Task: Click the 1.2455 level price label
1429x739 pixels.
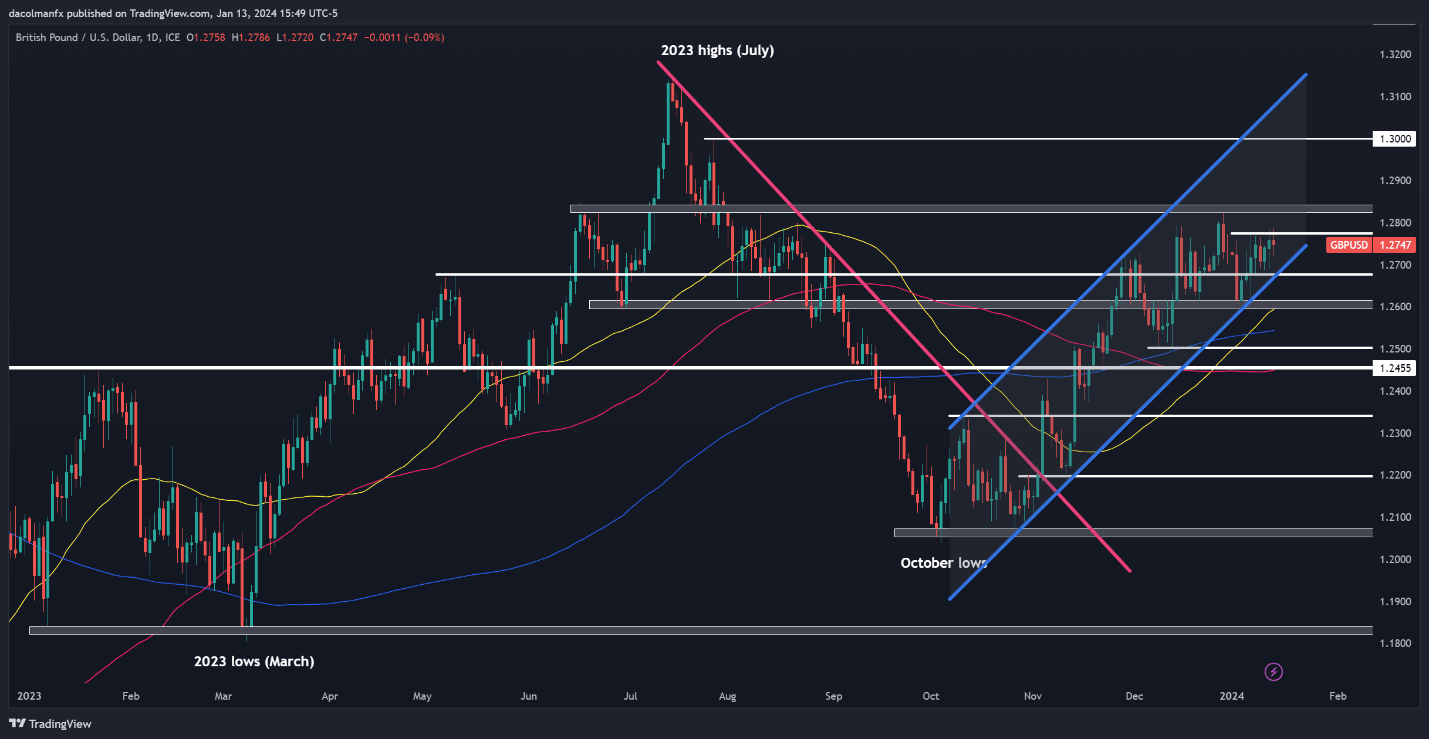Action: (1395, 369)
